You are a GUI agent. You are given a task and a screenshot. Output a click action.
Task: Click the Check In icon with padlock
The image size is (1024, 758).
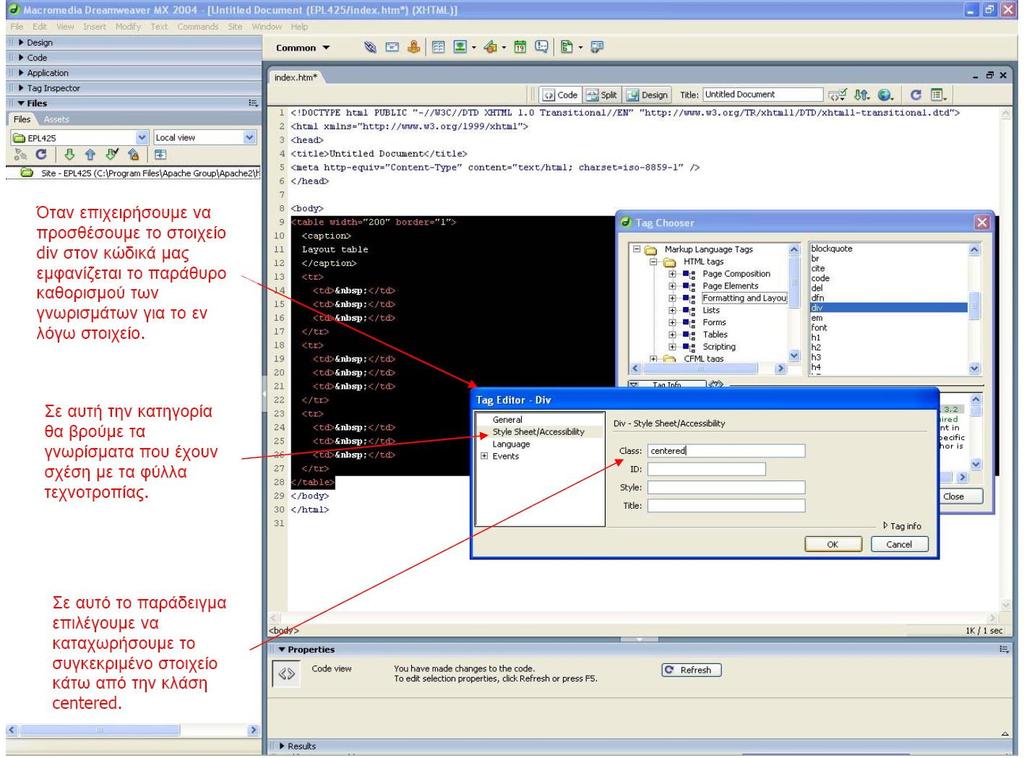(134, 155)
